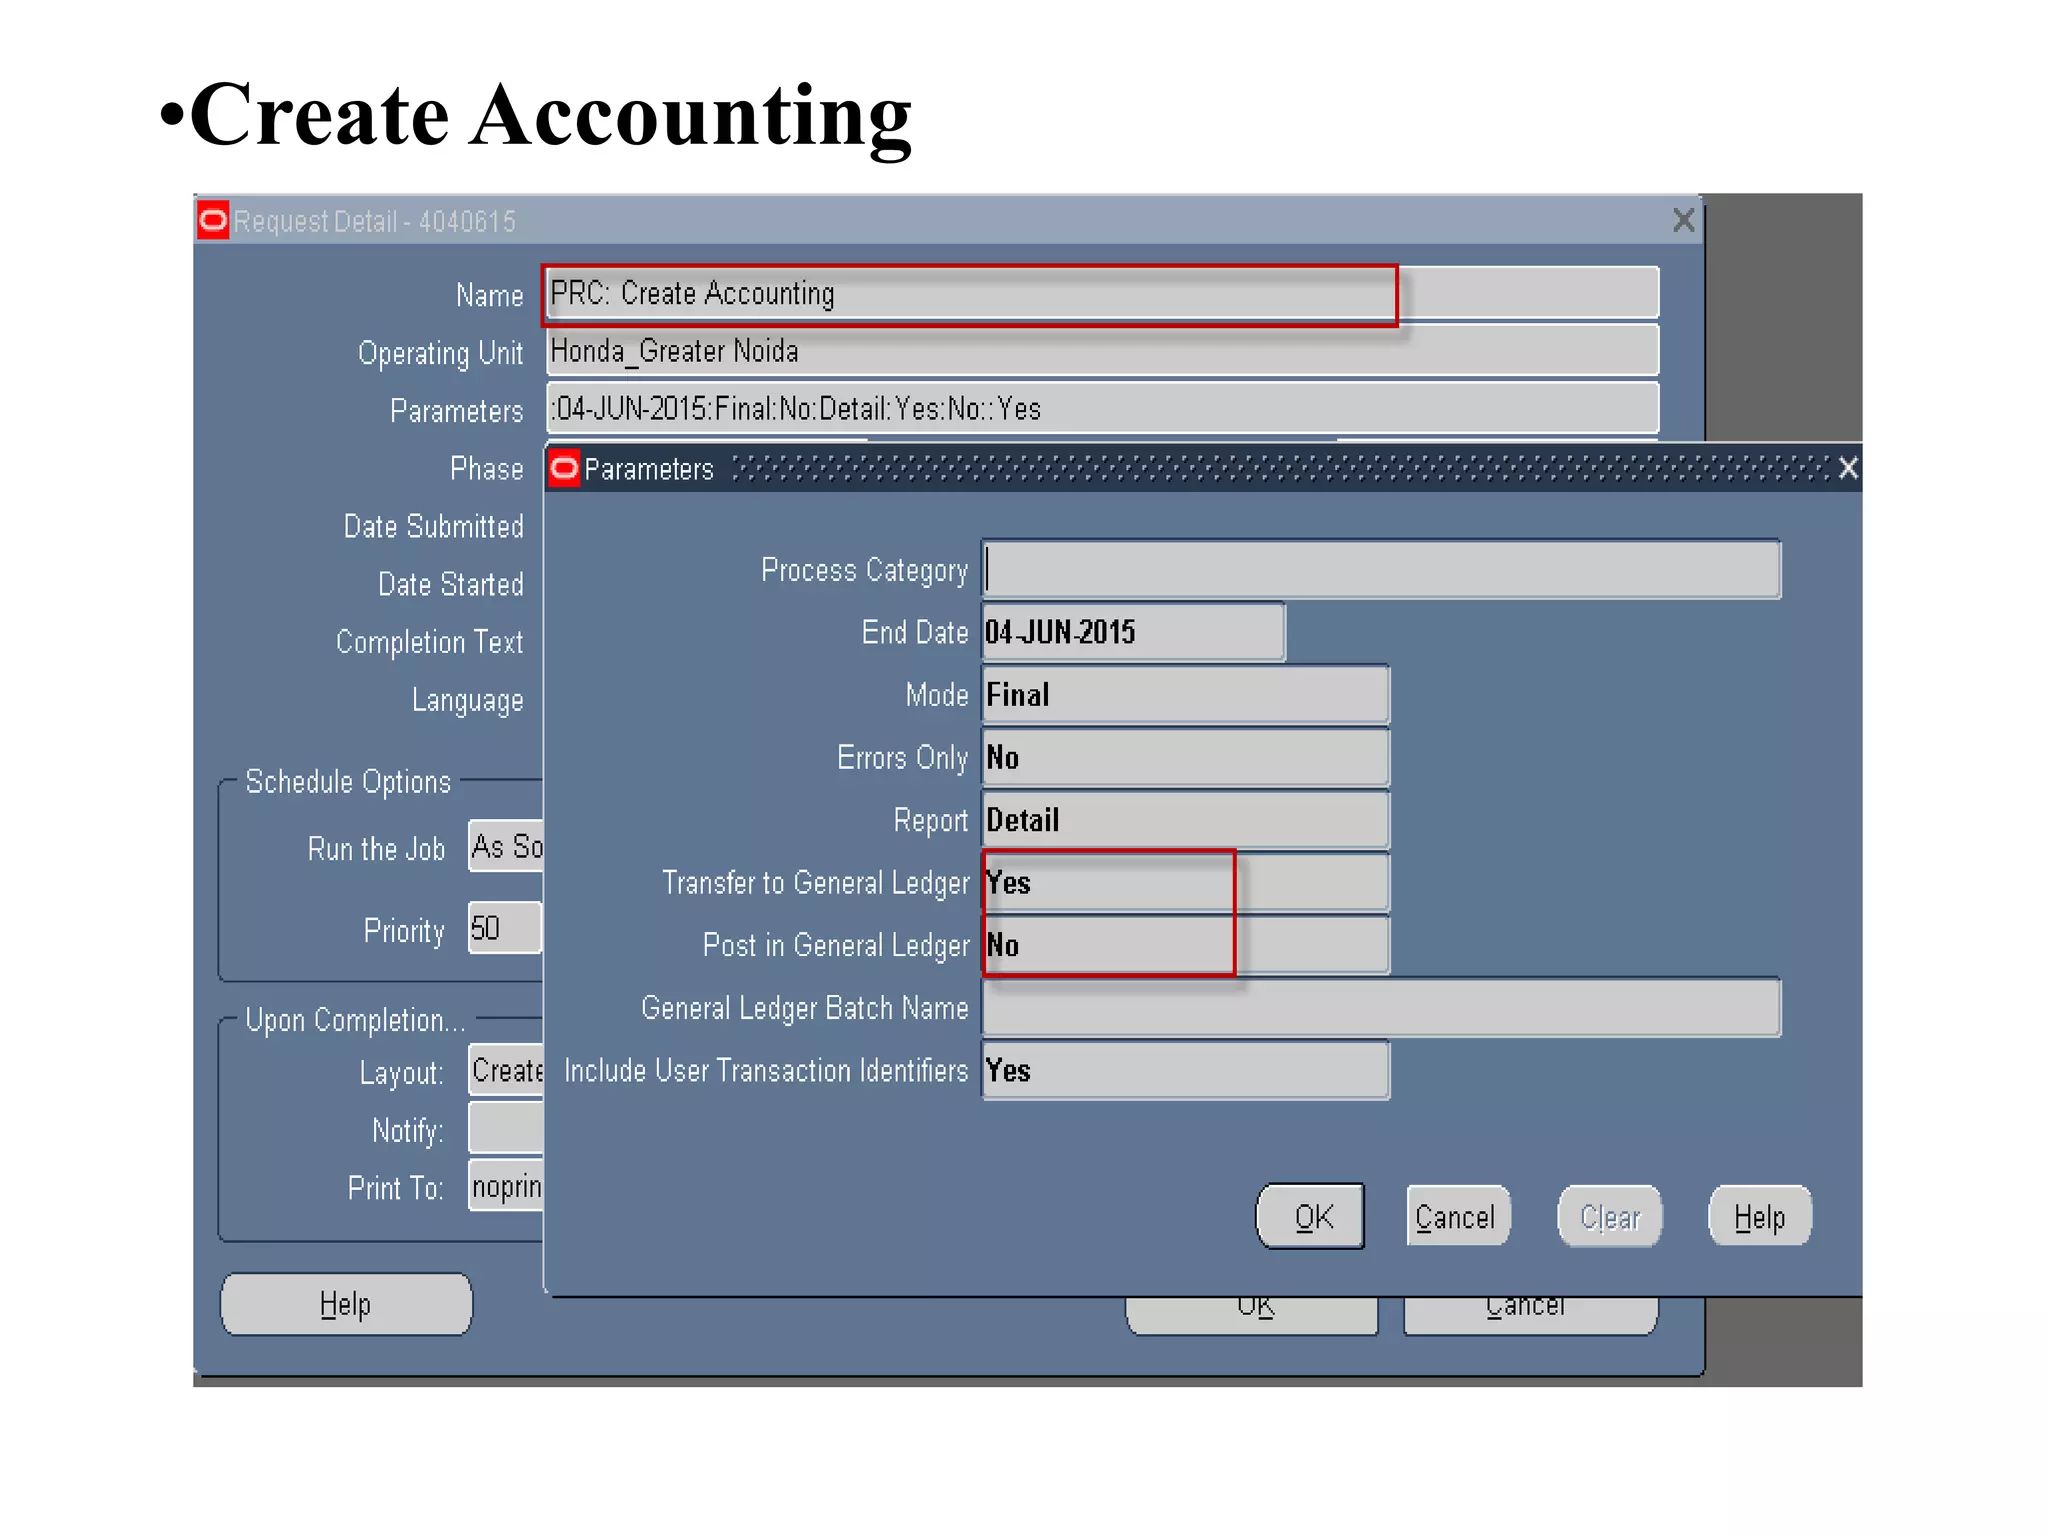
Task: Click the Report field showing Detail
Action: point(1186,820)
